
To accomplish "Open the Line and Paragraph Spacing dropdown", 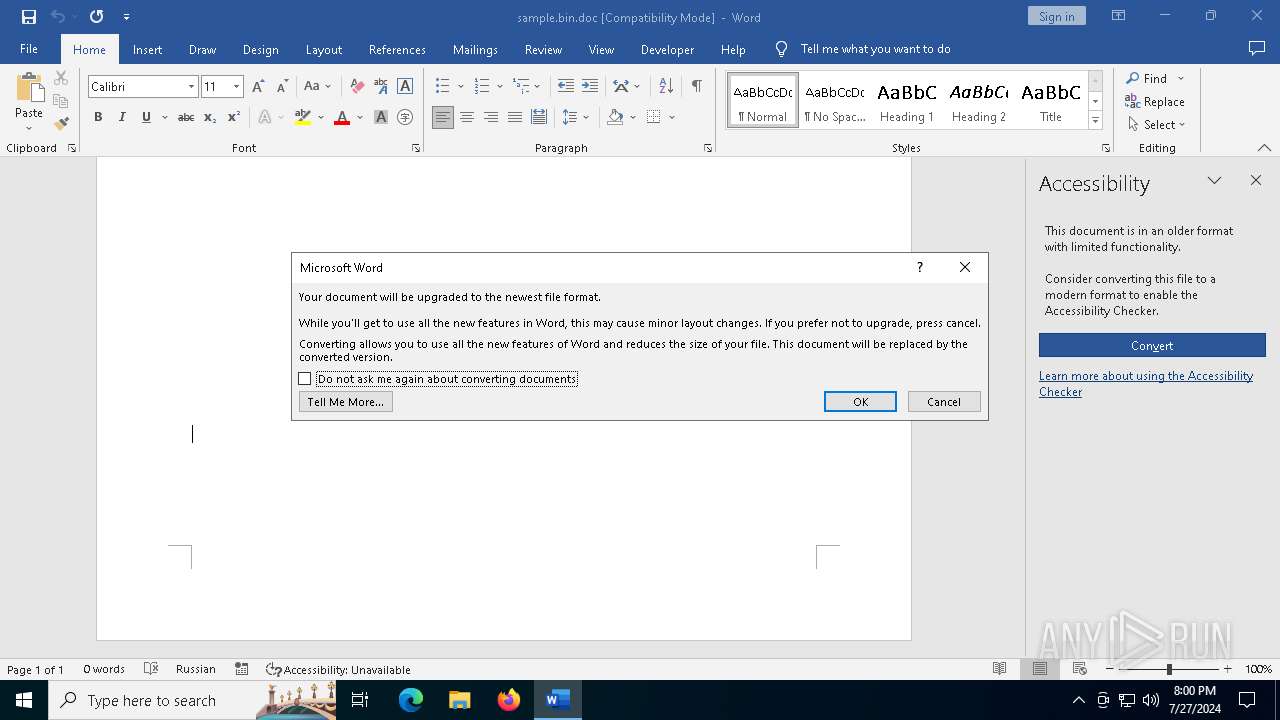I will click(575, 117).
